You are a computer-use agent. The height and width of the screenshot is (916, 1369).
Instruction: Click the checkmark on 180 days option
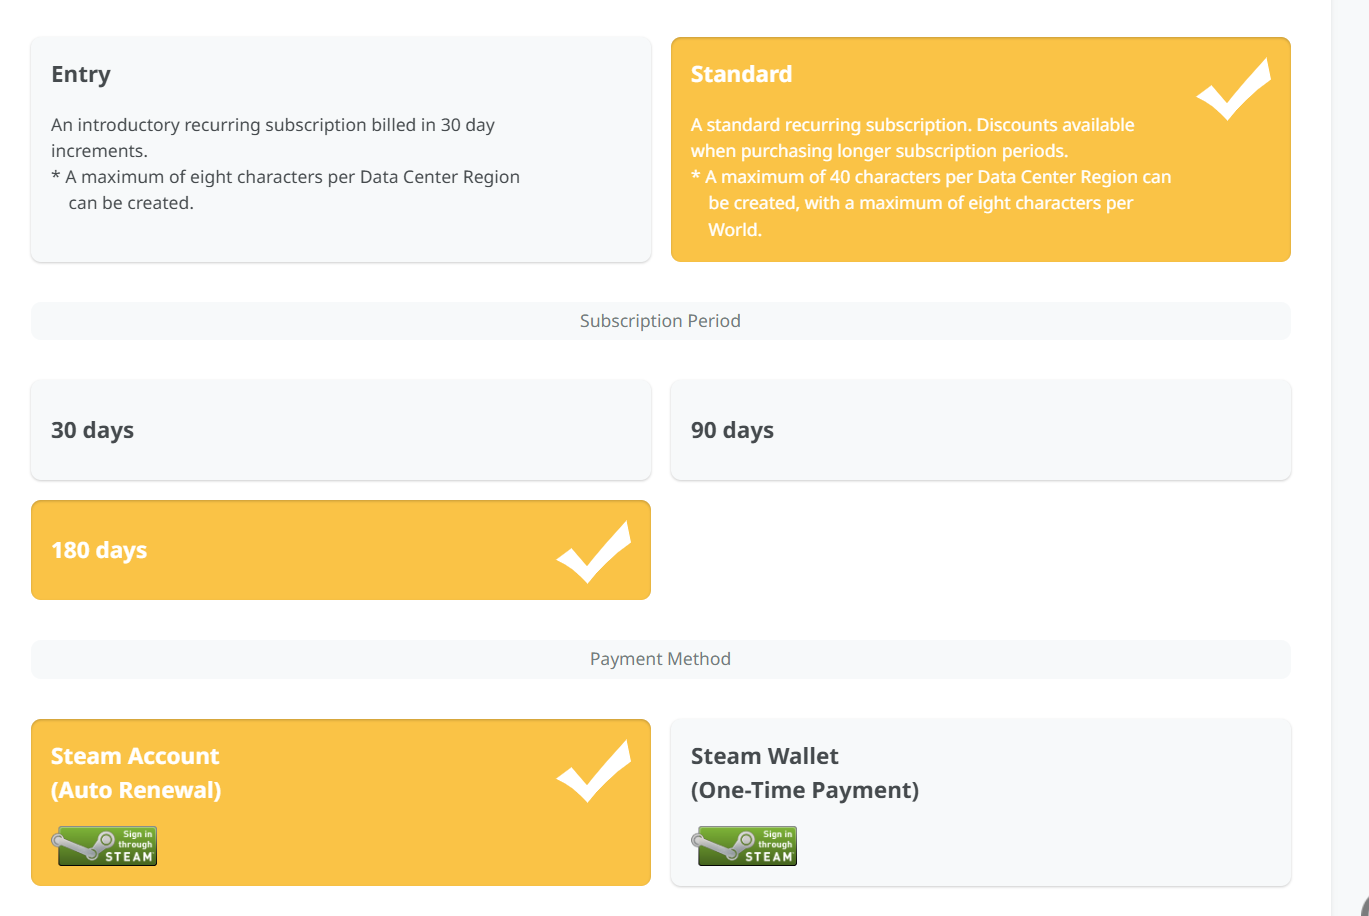[x=593, y=551]
